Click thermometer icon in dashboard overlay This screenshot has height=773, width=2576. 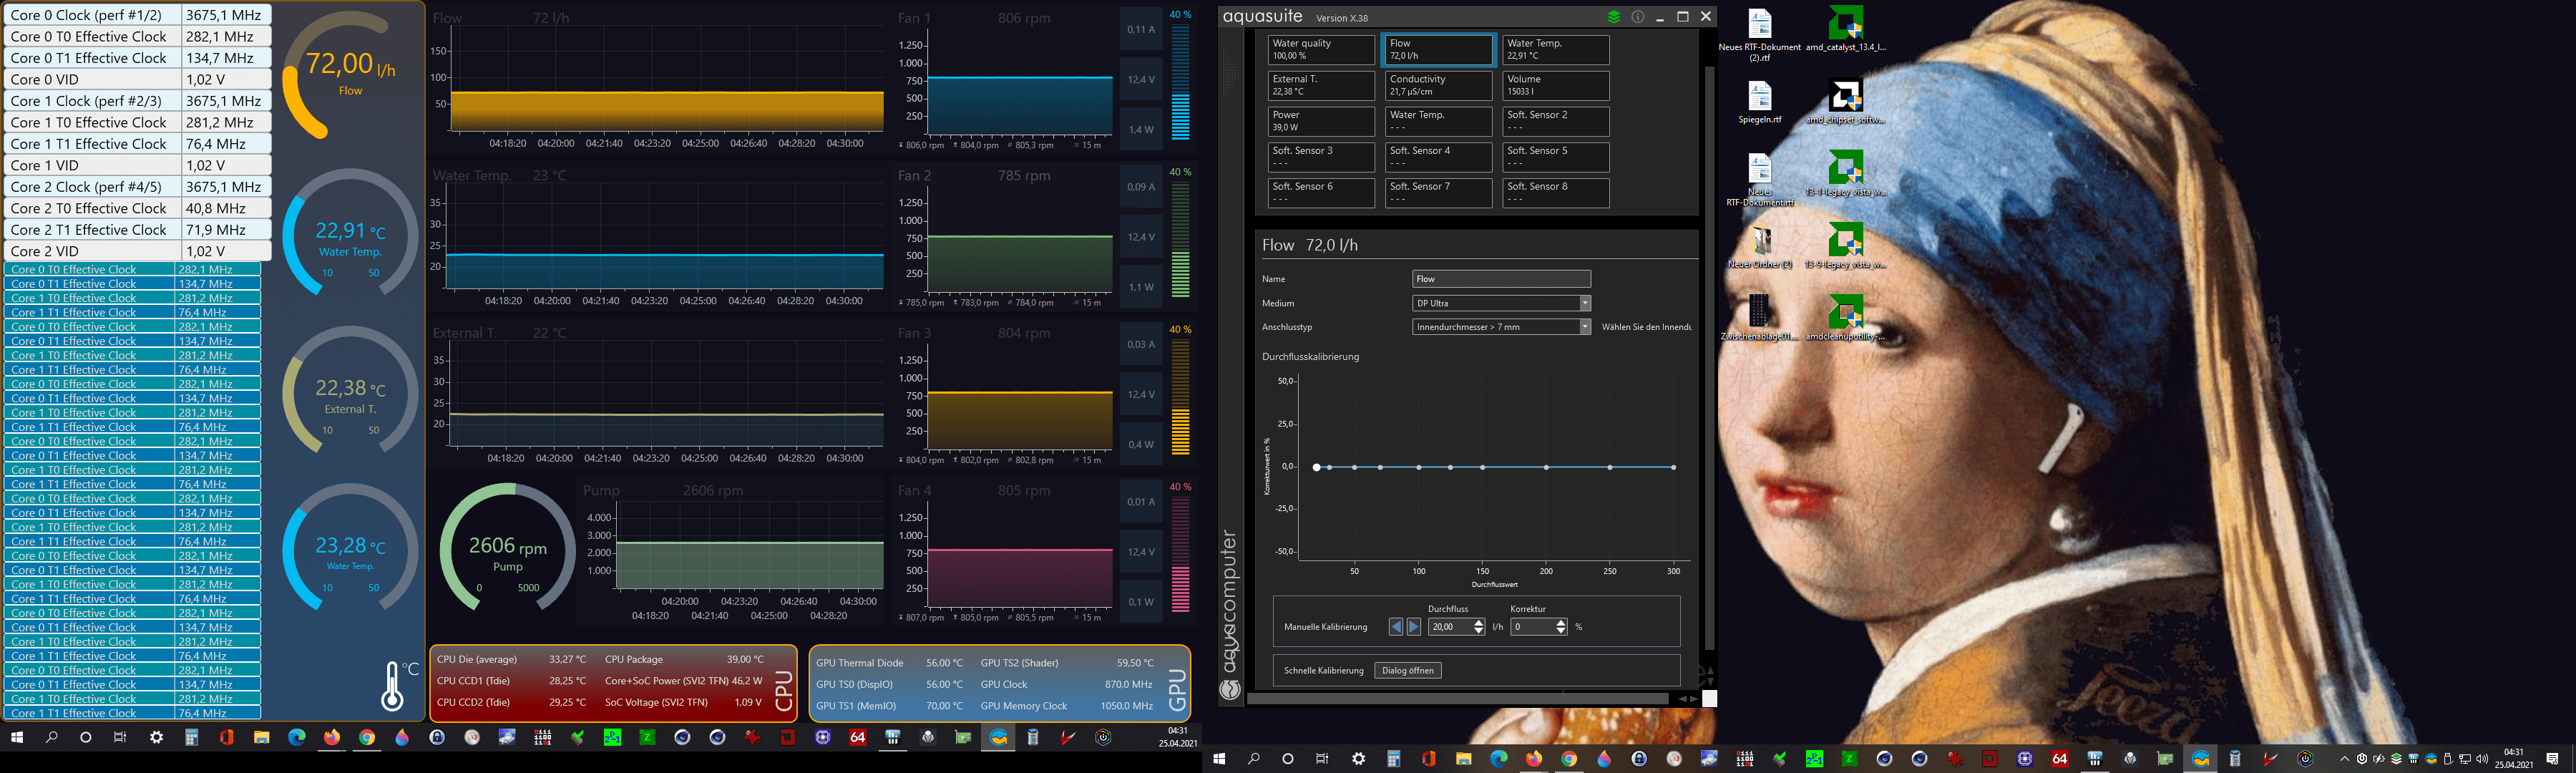(393, 686)
